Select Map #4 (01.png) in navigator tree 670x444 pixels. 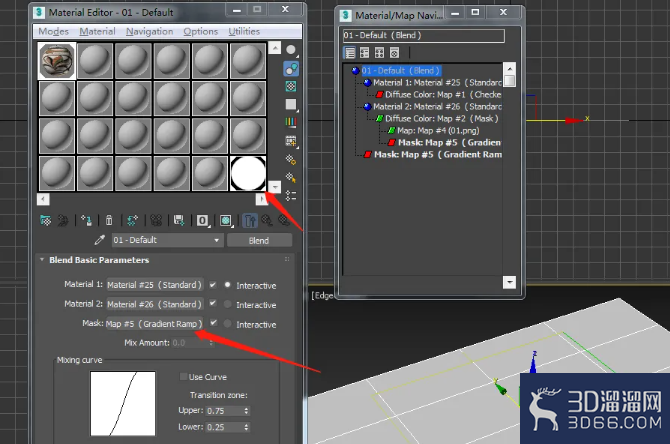(x=438, y=131)
